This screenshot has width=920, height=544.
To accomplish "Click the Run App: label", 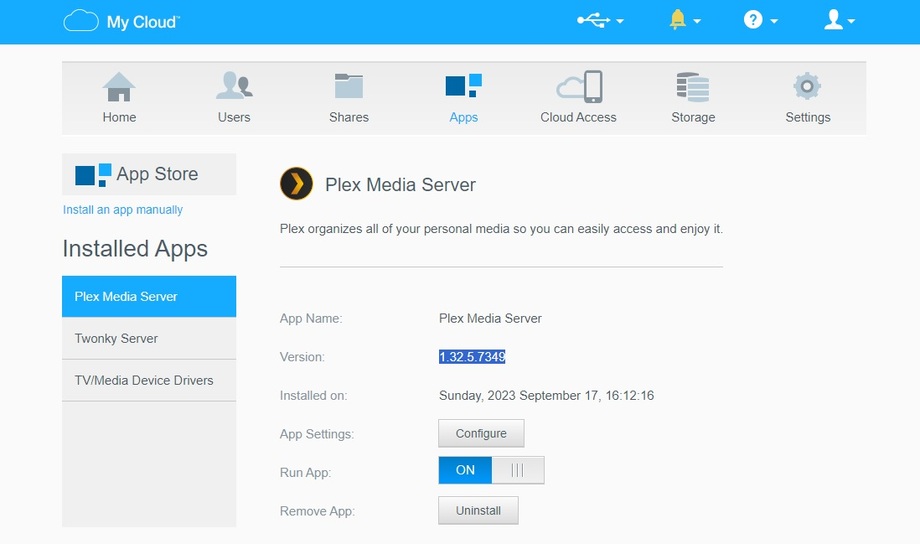I will 305,472.
